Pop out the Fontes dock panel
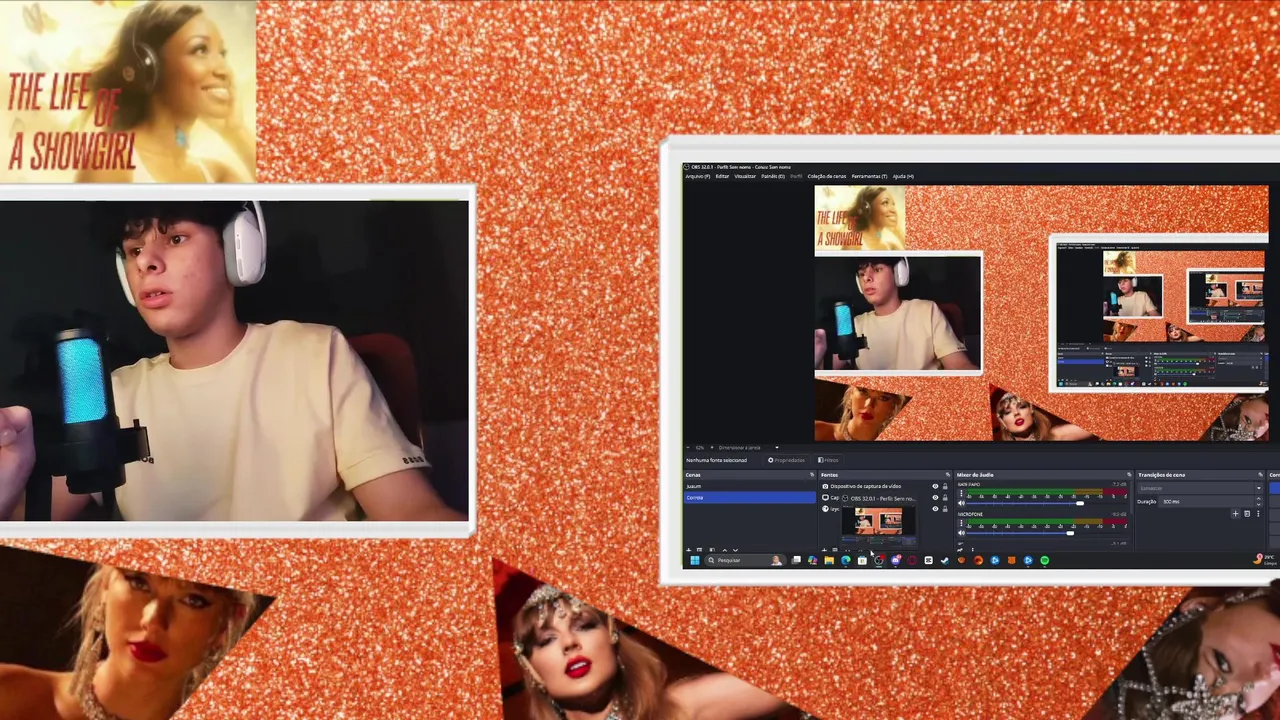The height and width of the screenshot is (720, 1280). click(x=948, y=475)
